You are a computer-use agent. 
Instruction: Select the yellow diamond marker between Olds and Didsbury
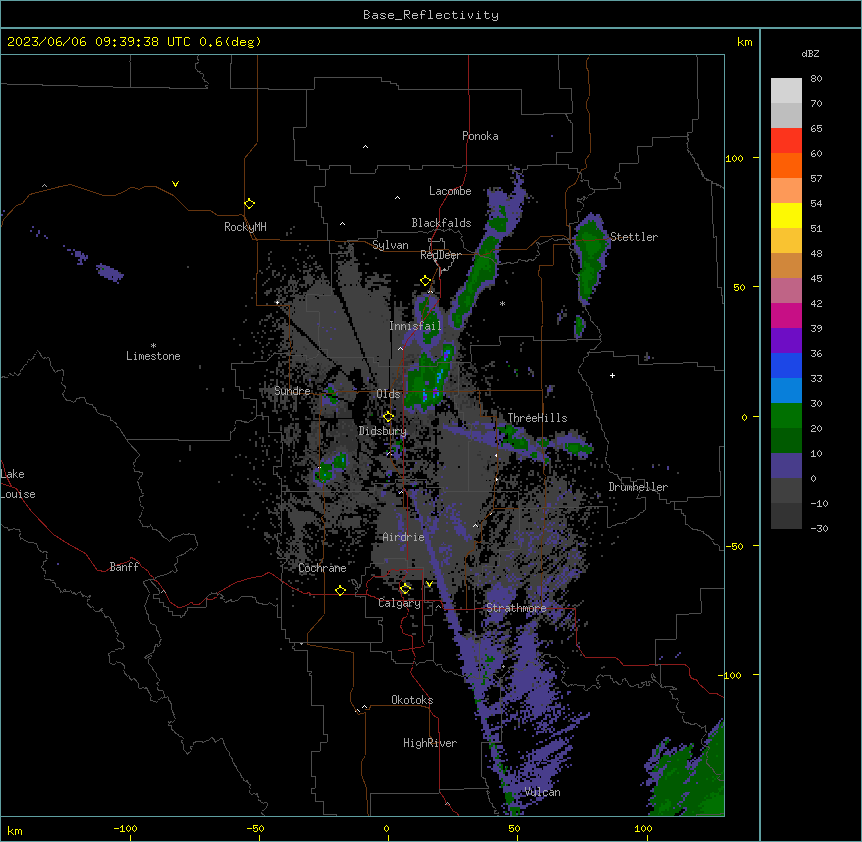pyautogui.click(x=388, y=417)
